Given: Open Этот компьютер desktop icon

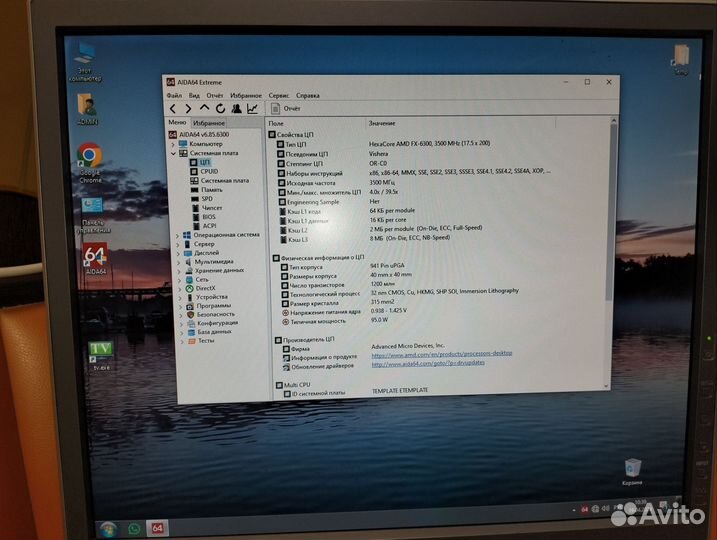Looking at the screenshot, I should 85,63.
